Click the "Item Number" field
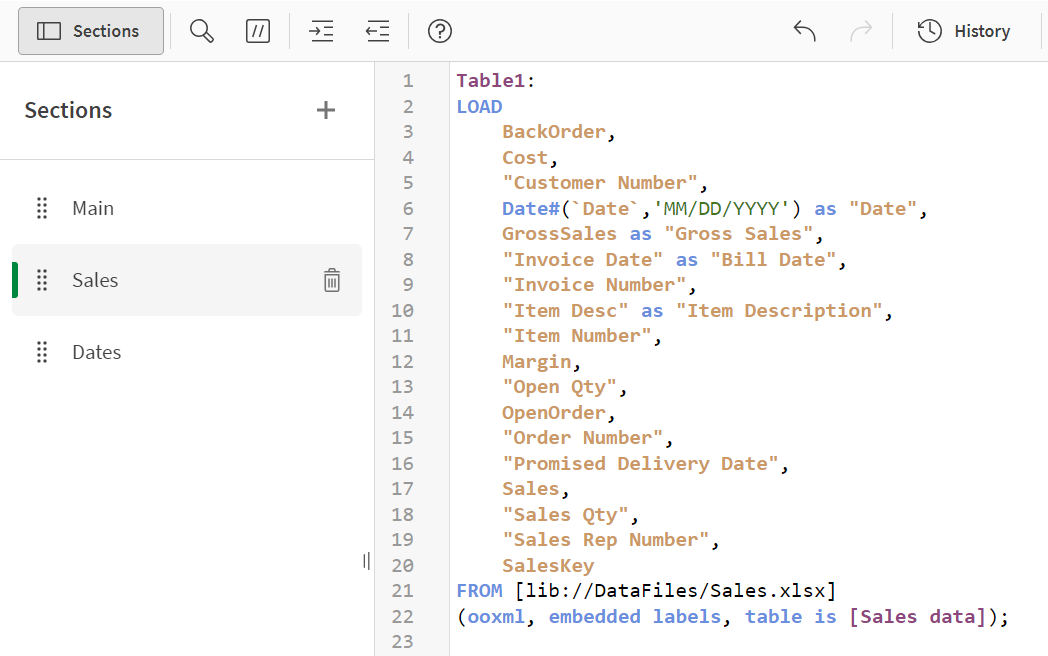The height and width of the screenshot is (656, 1048). [x=577, y=336]
